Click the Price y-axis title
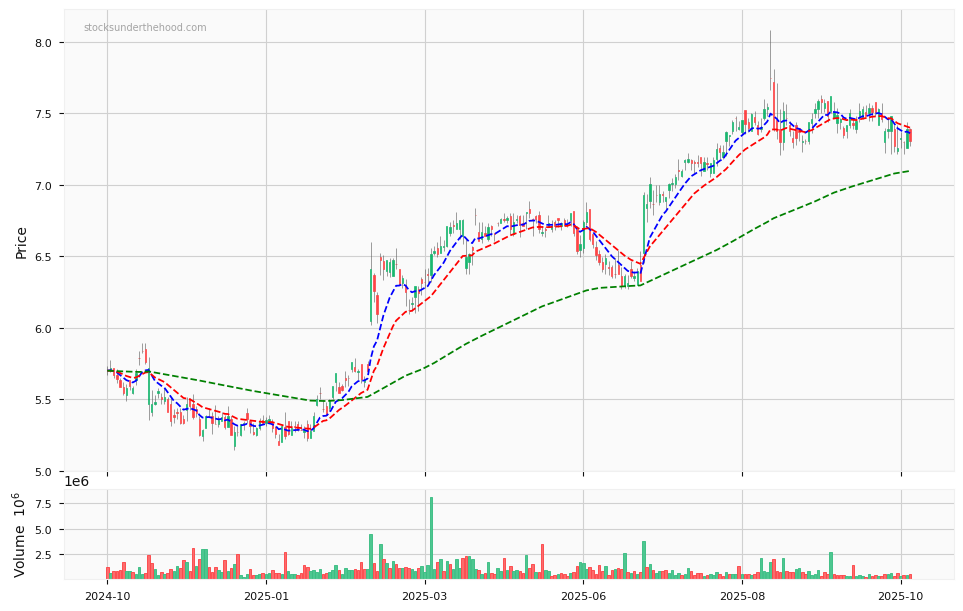 coord(21,242)
